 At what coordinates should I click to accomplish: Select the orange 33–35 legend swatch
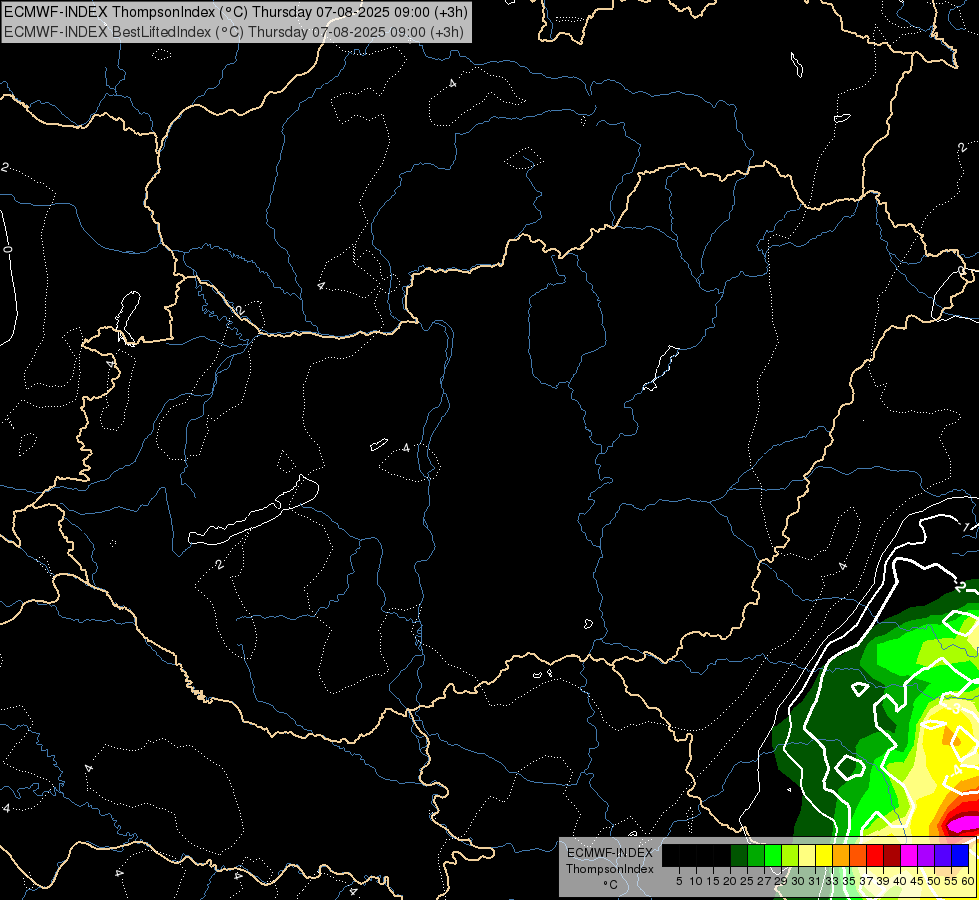(841, 856)
